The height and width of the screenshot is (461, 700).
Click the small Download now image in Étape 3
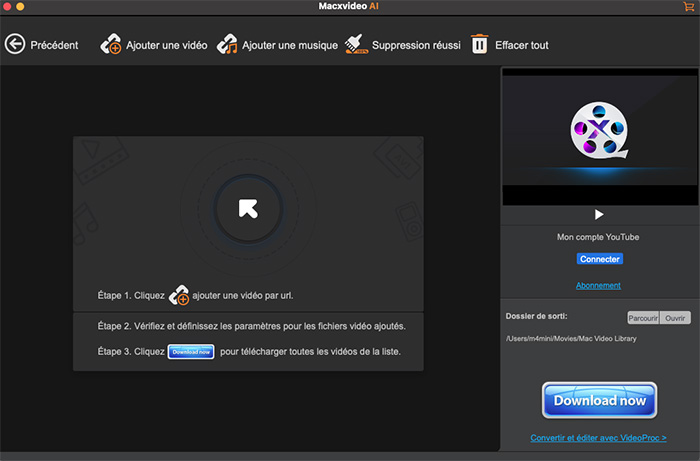(x=191, y=352)
